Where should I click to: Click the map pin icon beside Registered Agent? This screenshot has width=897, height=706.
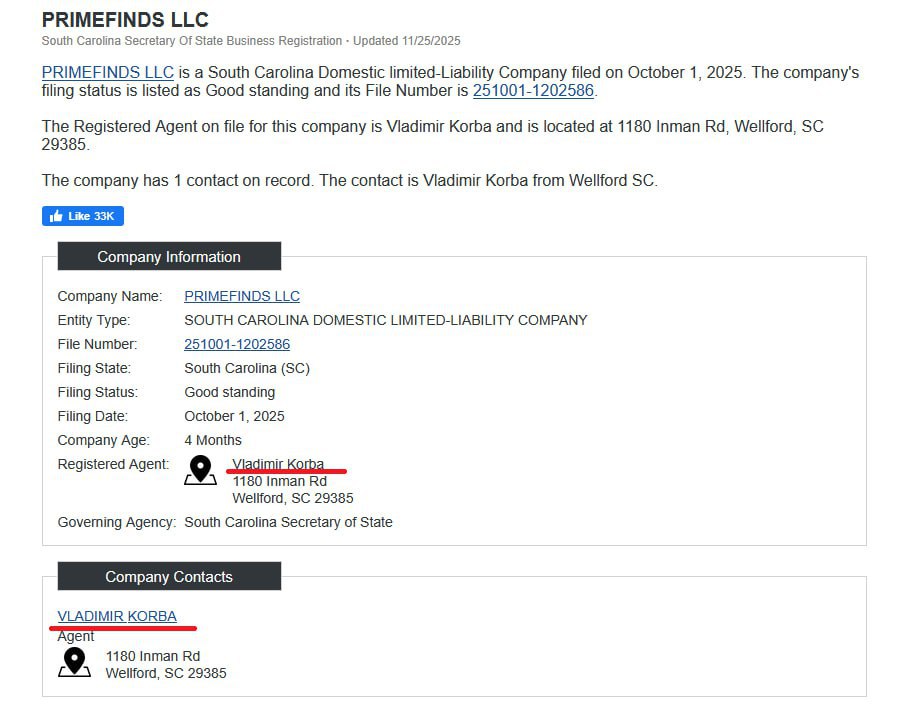coord(200,470)
